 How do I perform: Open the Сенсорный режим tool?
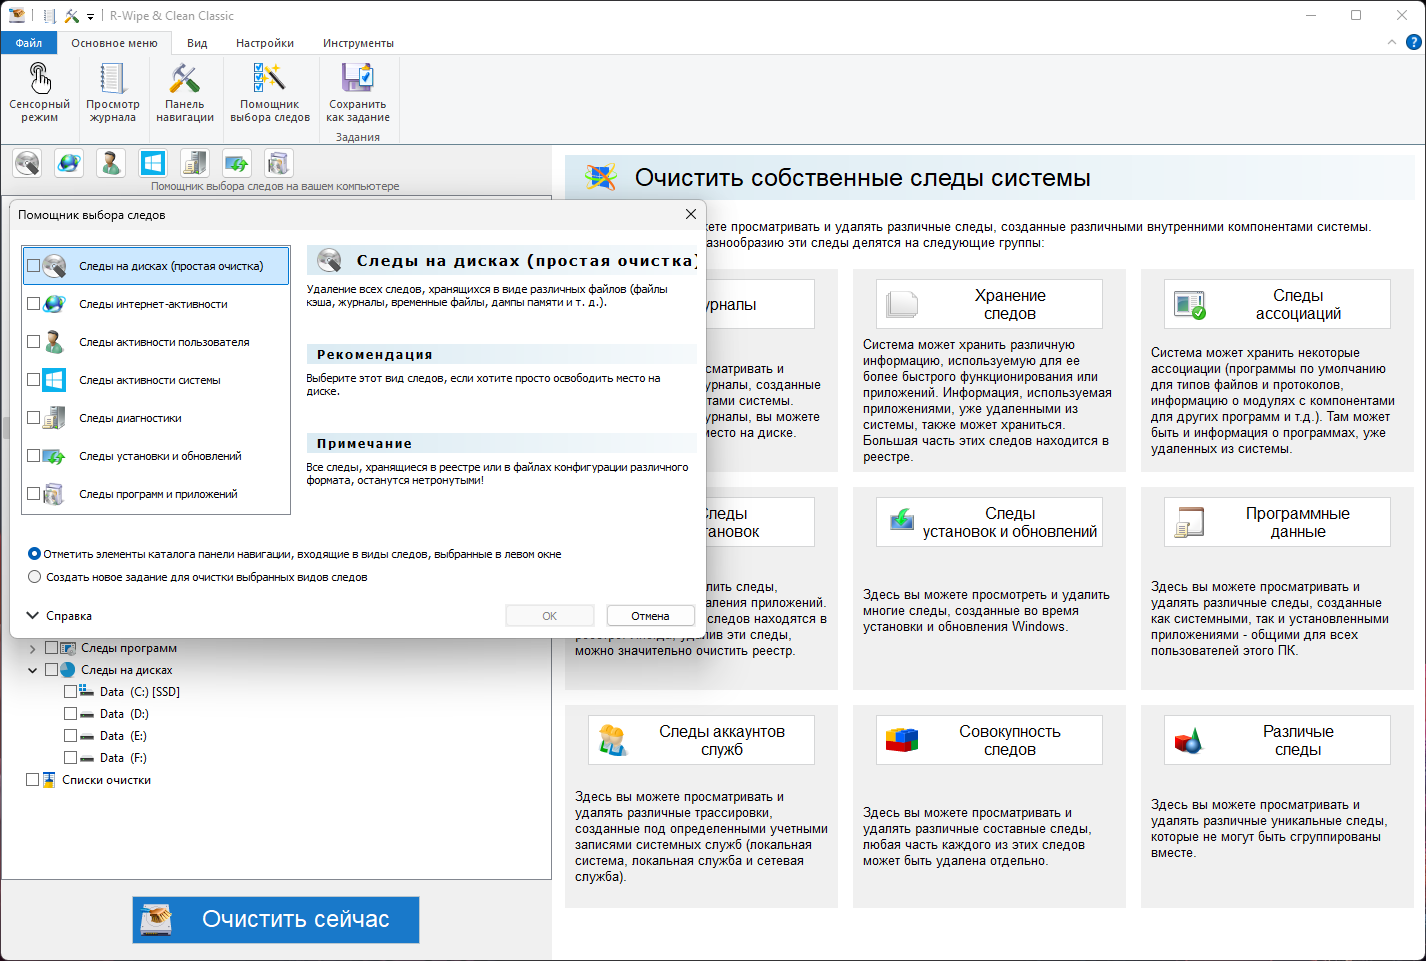click(40, 92)
